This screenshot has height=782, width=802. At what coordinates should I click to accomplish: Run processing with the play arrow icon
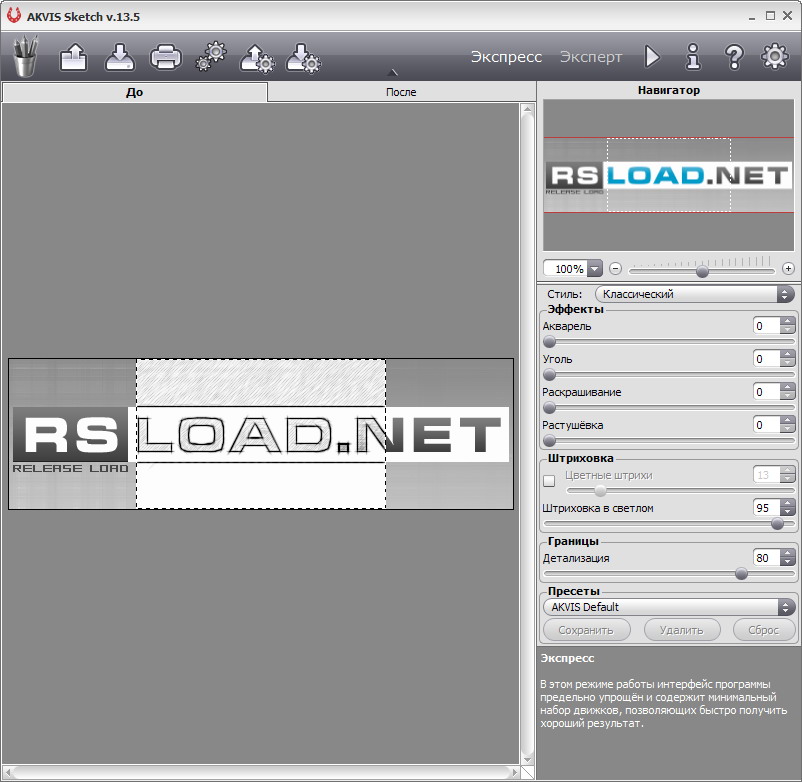[x=652, y=56]
